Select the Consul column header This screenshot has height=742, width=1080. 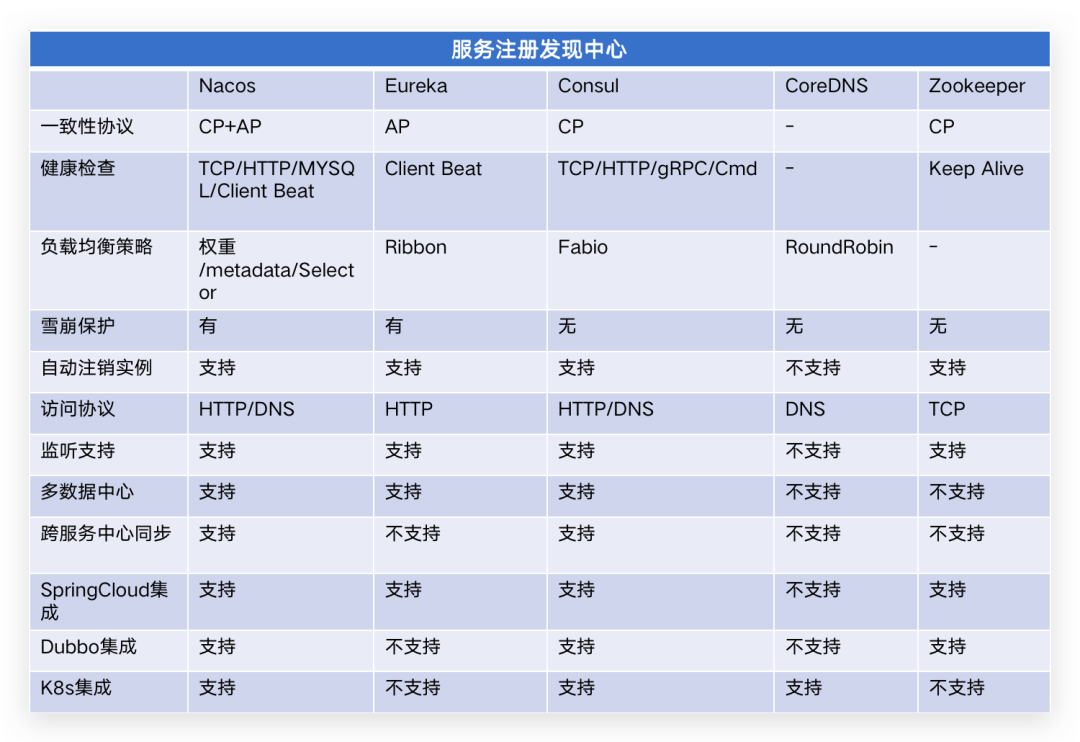point(588,86)
